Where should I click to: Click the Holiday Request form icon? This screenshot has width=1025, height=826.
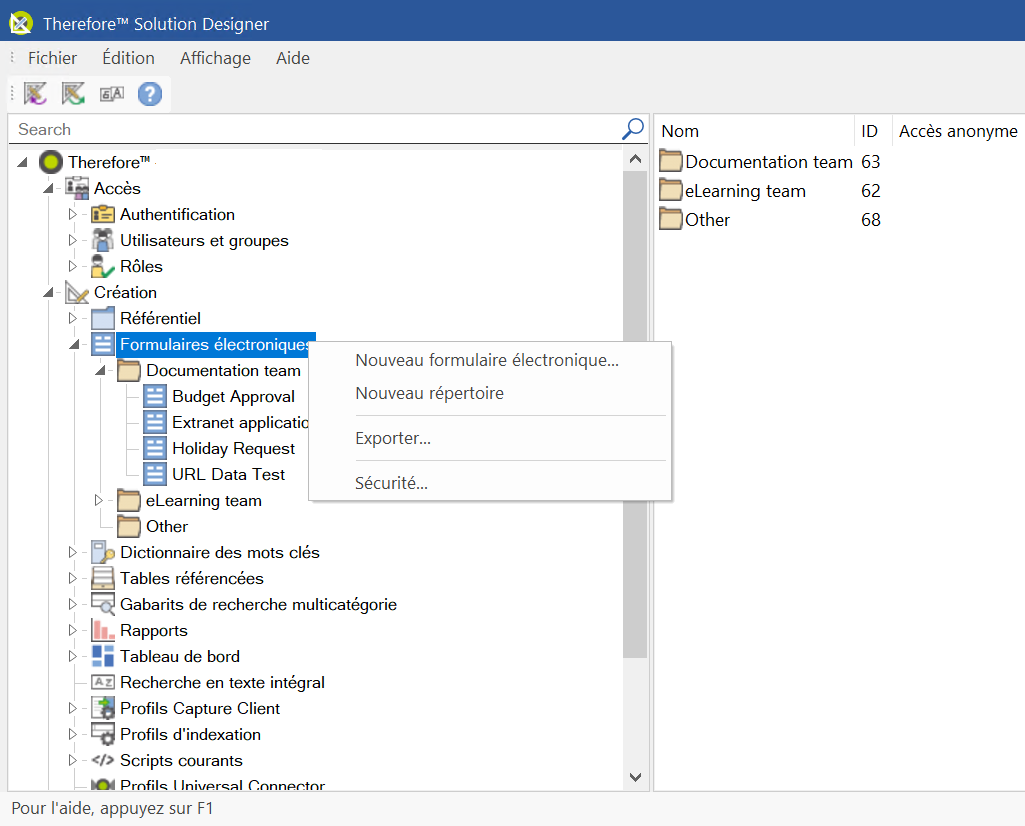point(155,448)
